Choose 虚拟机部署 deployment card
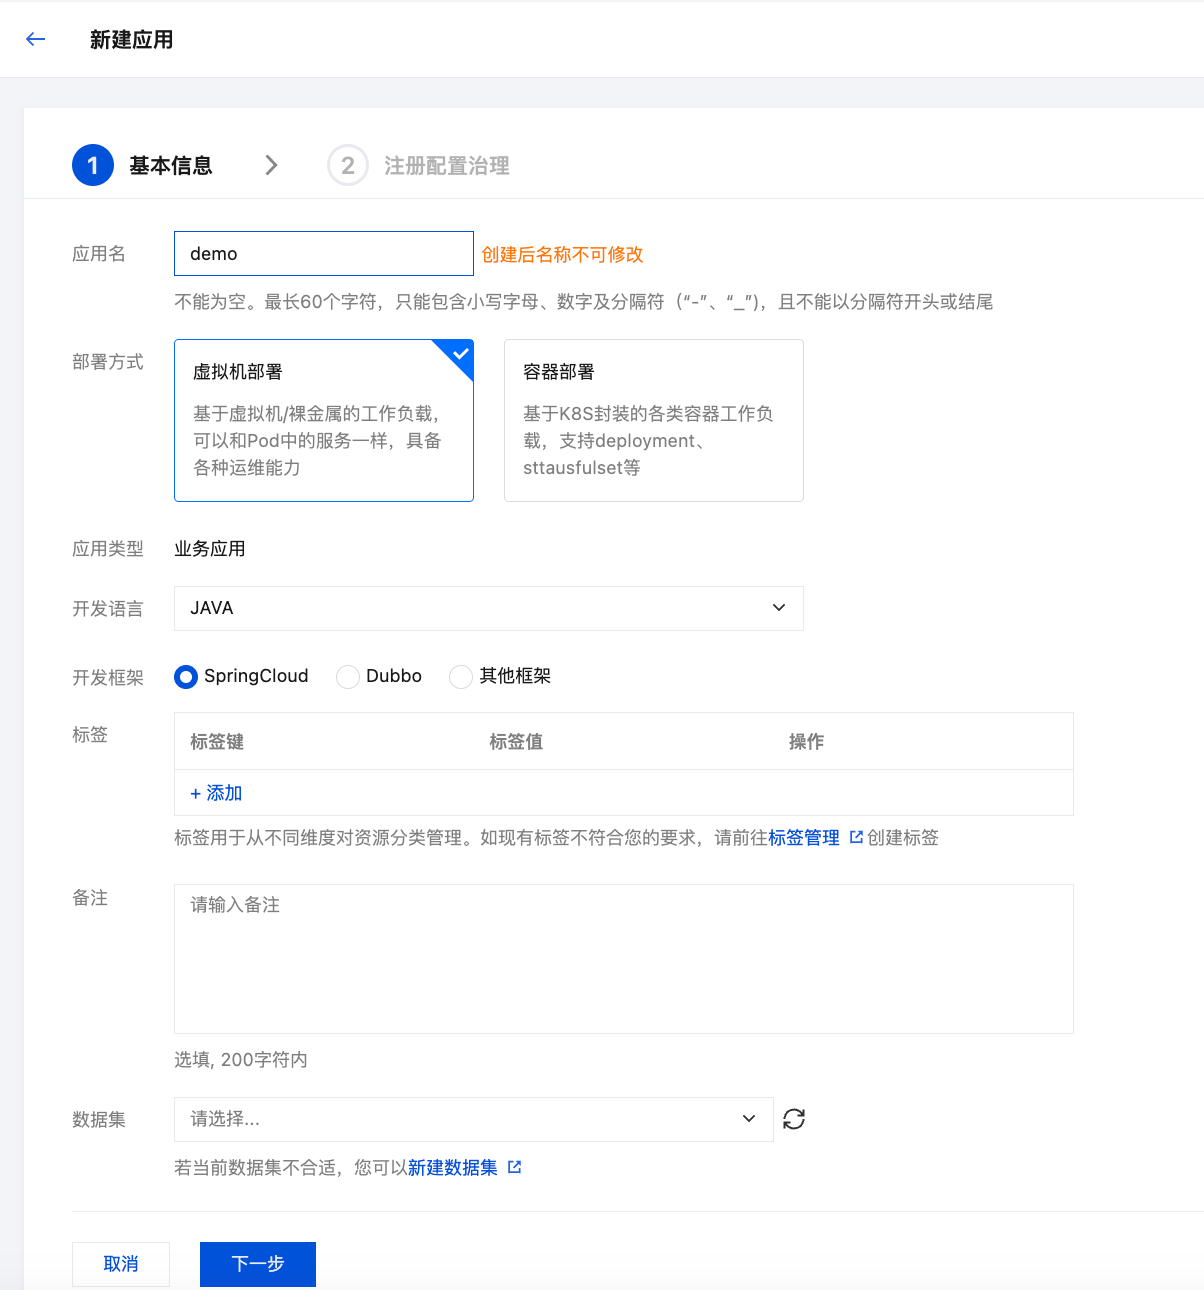The width and height of the screenshot is (1204, 1290). point(324,420)
